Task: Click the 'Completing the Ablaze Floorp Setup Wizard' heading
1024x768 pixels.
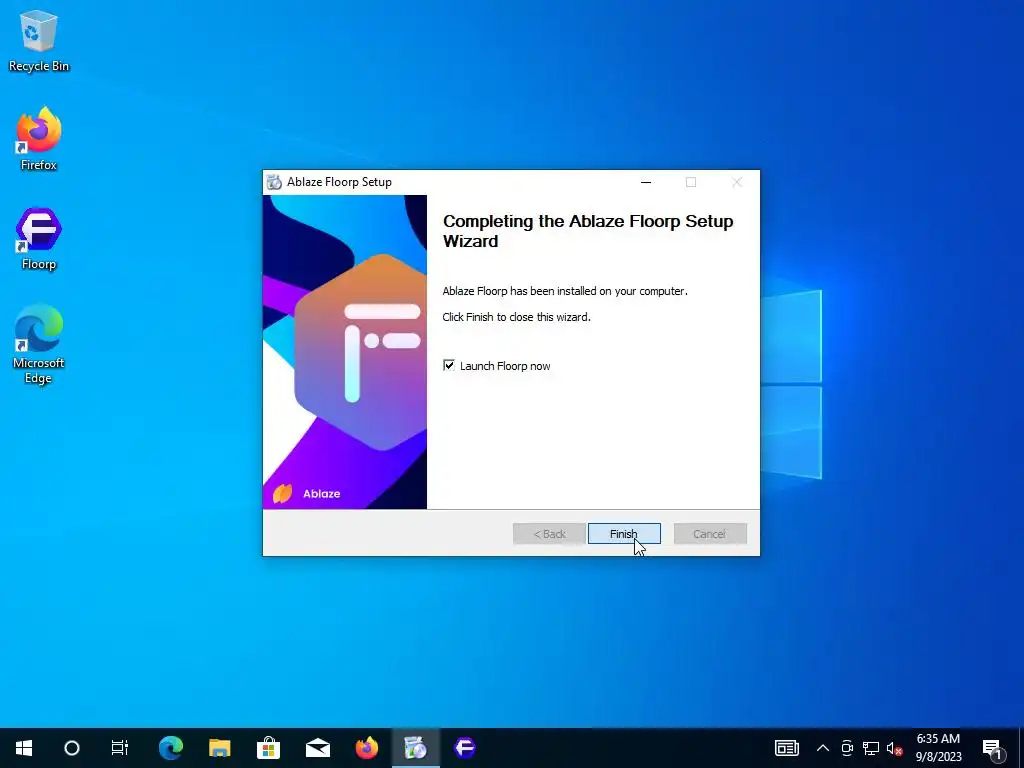Action: pyautogui.click(x=588, y=231)
